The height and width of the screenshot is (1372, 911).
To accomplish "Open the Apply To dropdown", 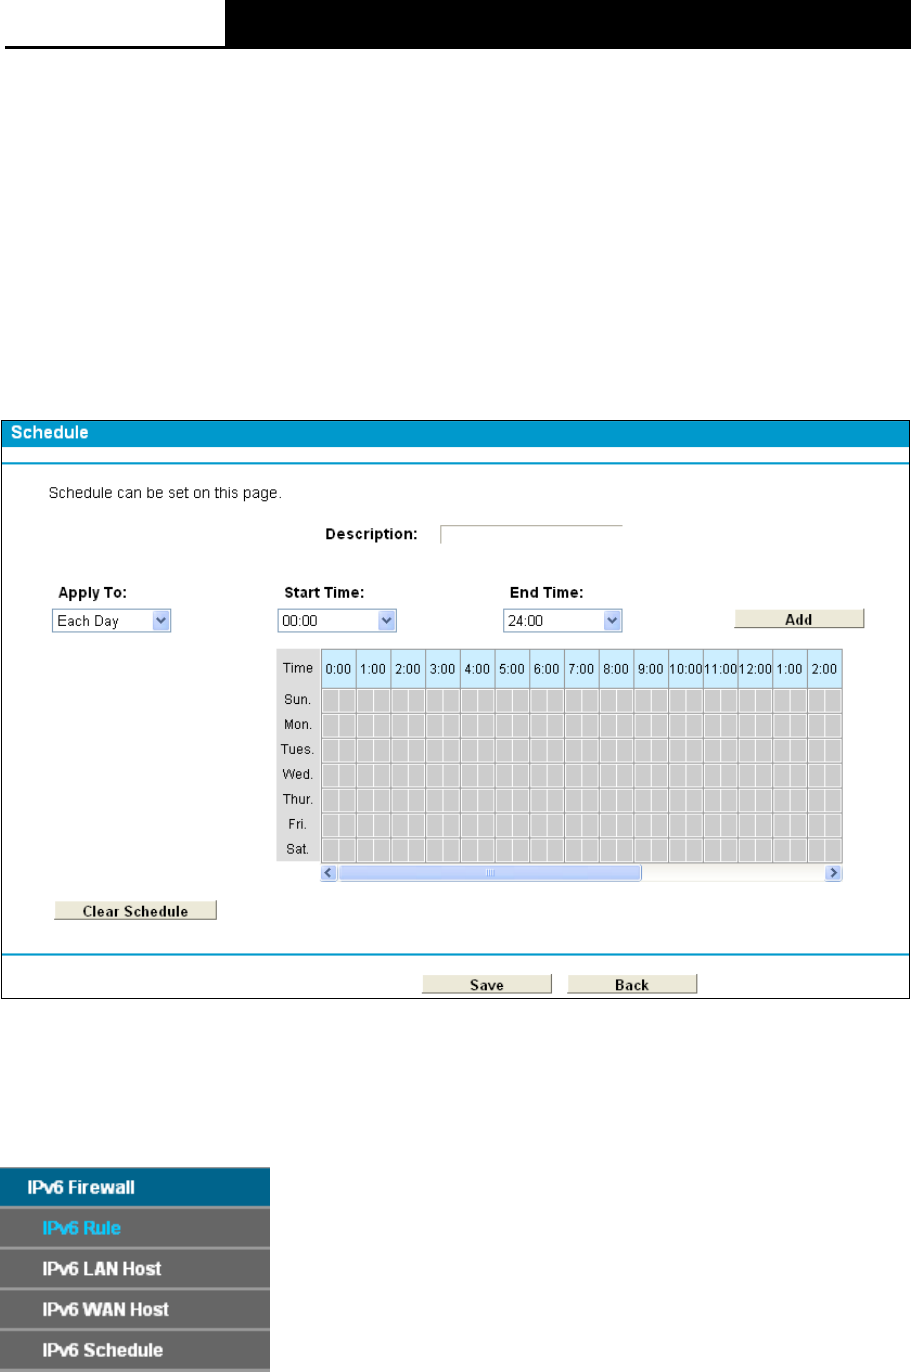I will [111, 621].
